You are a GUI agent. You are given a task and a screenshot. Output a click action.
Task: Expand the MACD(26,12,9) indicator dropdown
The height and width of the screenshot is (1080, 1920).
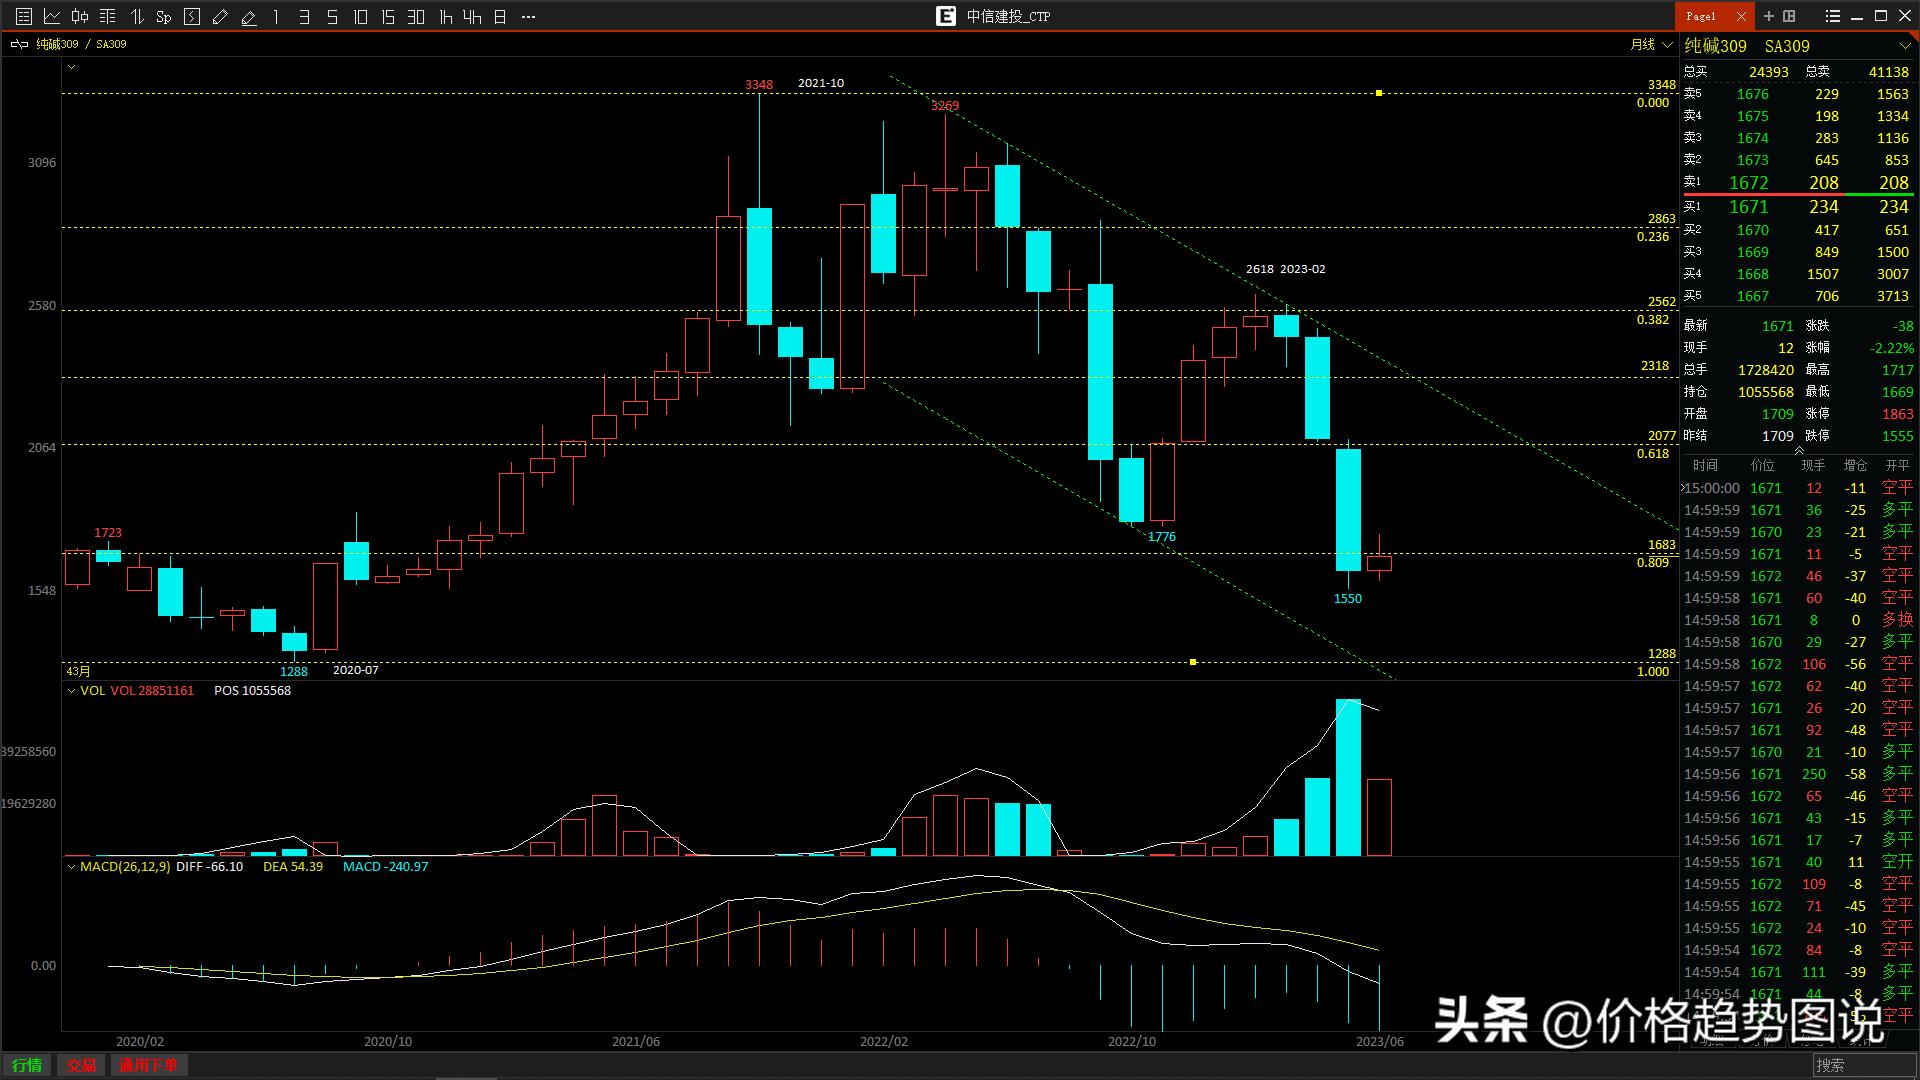pyautogui.click(x=71, y=867)
